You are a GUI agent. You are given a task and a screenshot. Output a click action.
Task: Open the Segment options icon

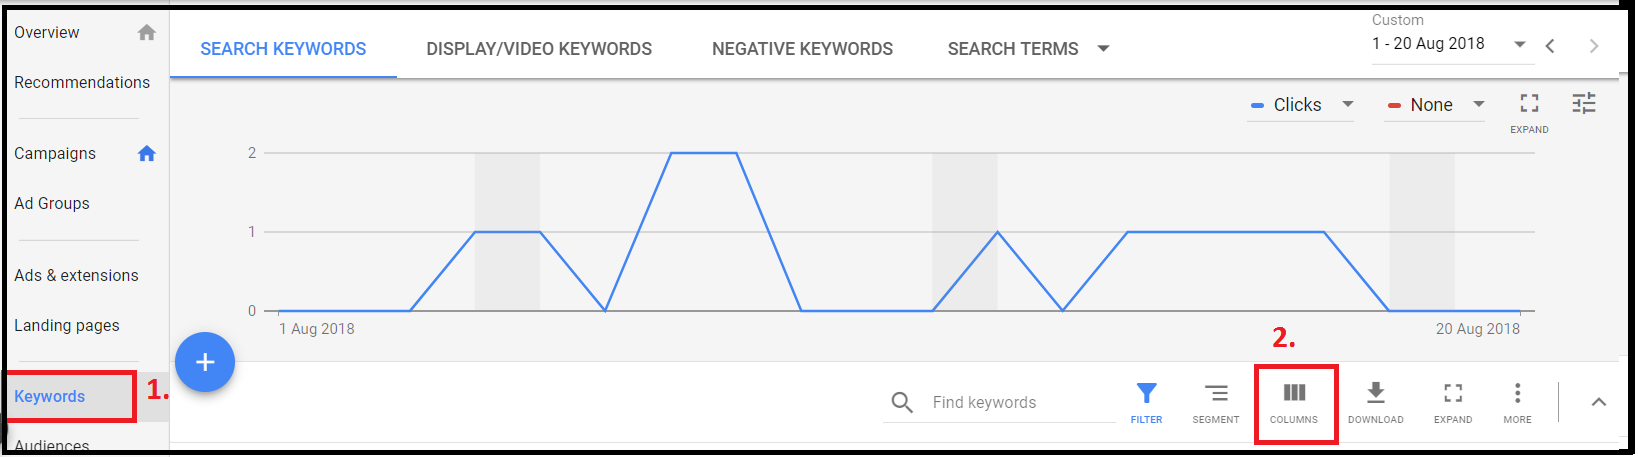[x=1216, y=393]
